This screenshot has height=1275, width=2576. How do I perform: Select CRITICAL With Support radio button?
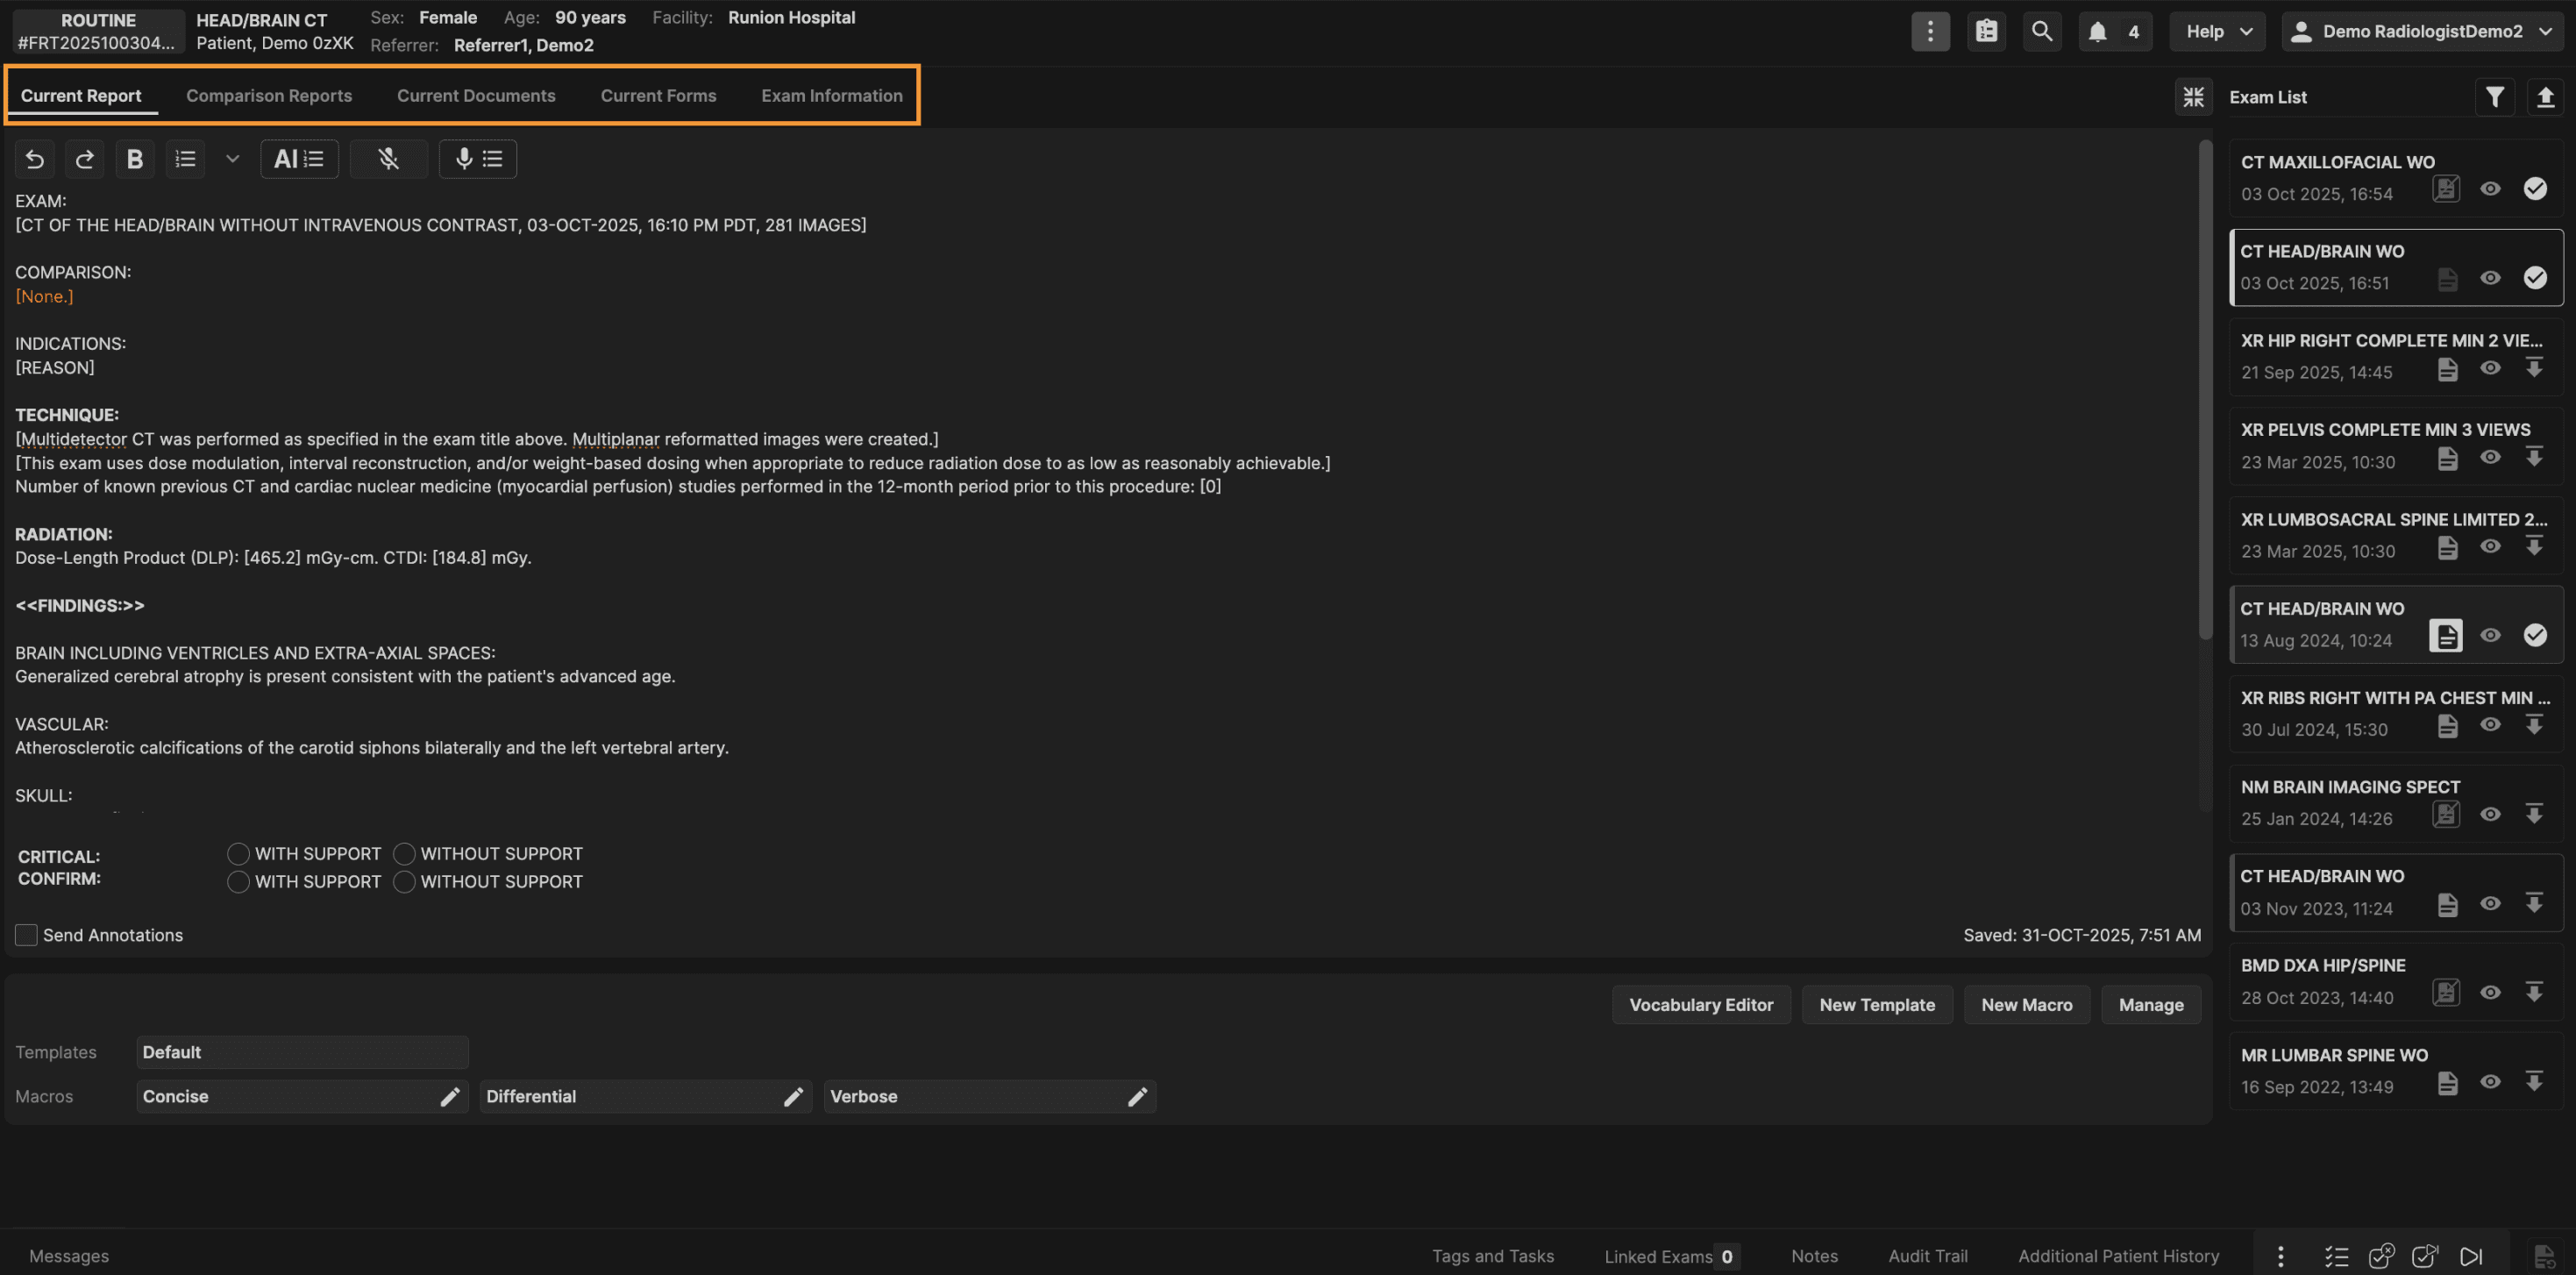point(238,854)
